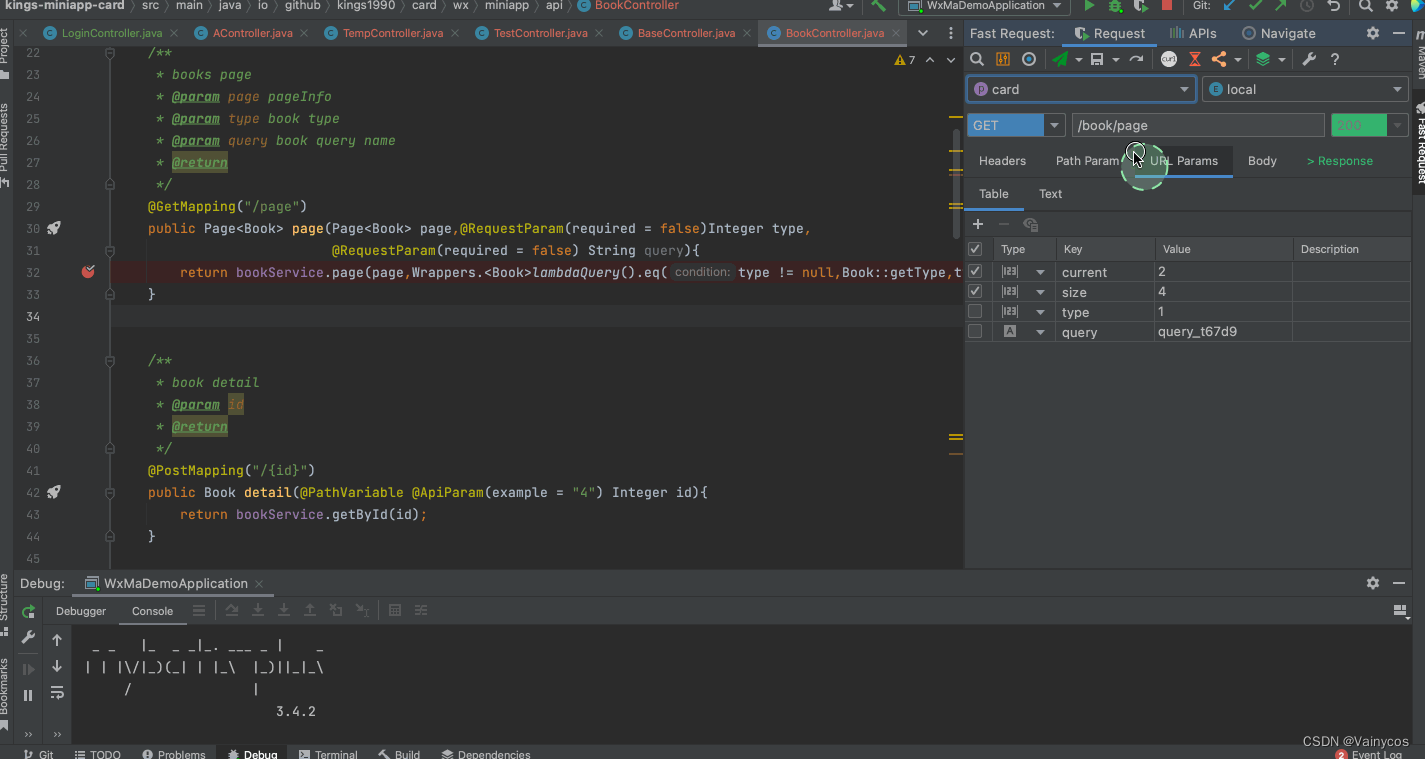Image resolution: width=1425 pixels, height=759 pixels.
Task: Click the question mark help icon
Action: coord(1334,60)
